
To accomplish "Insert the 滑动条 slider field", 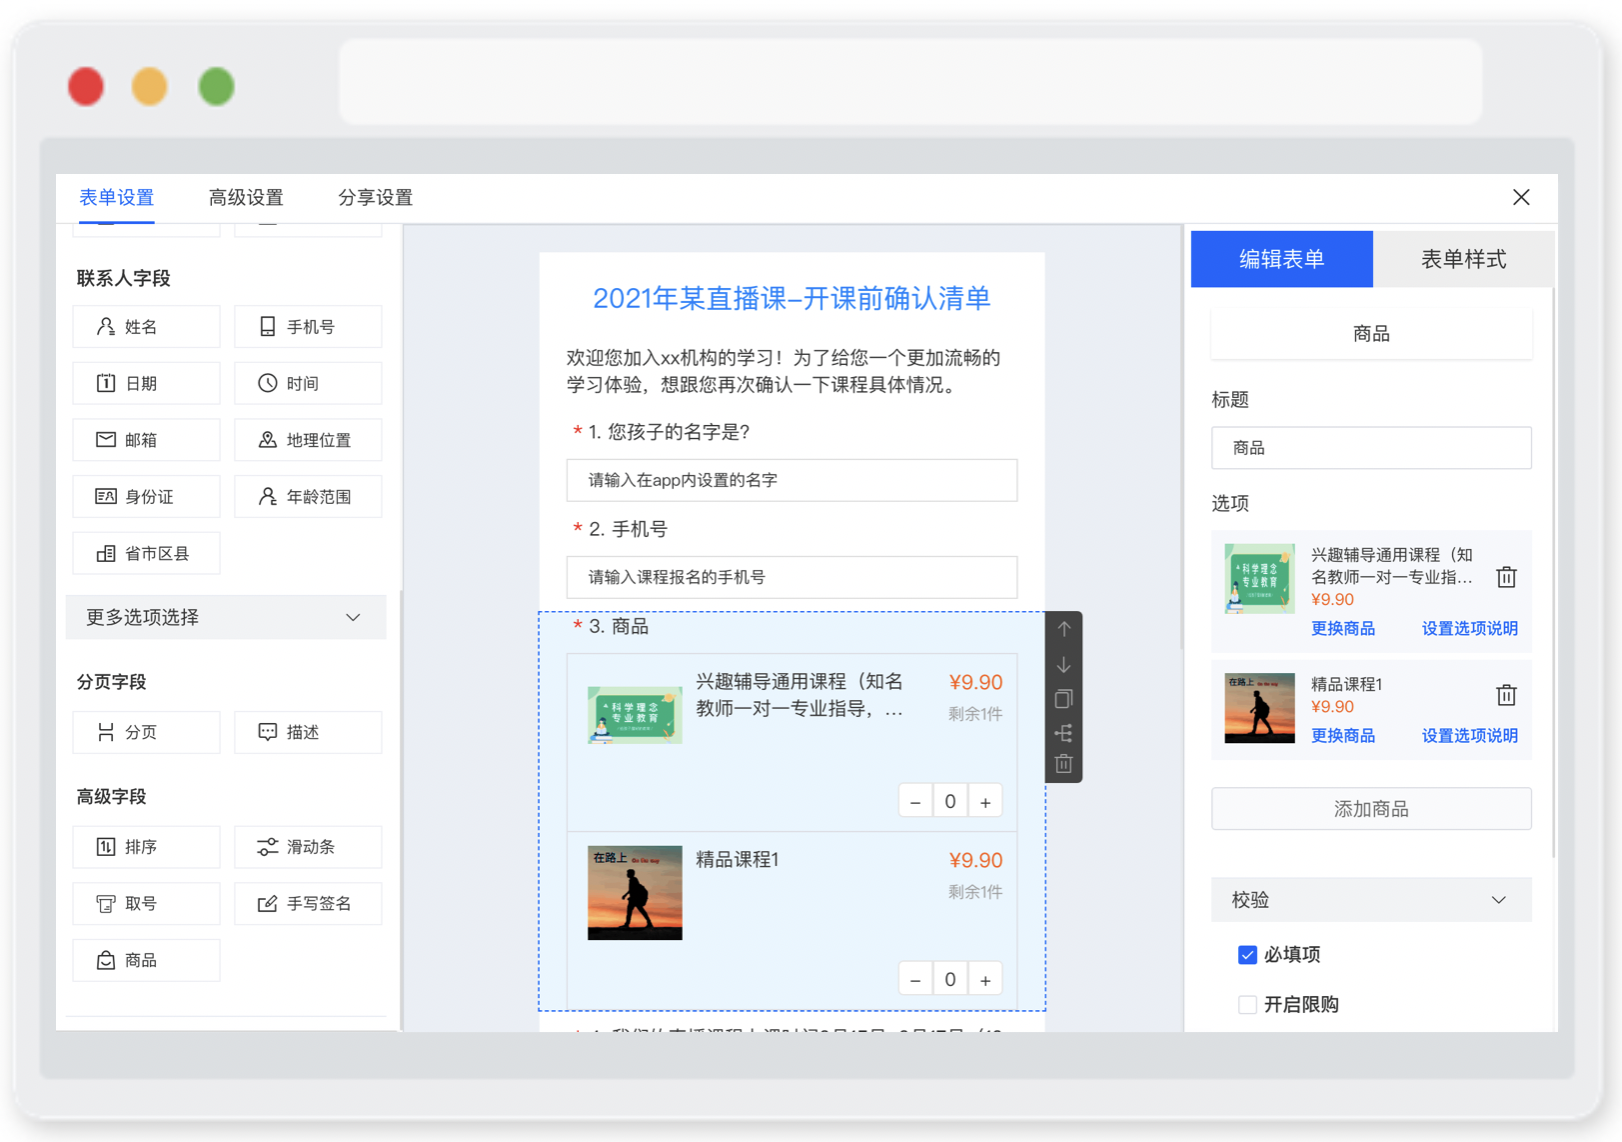I will pos(308,847).
